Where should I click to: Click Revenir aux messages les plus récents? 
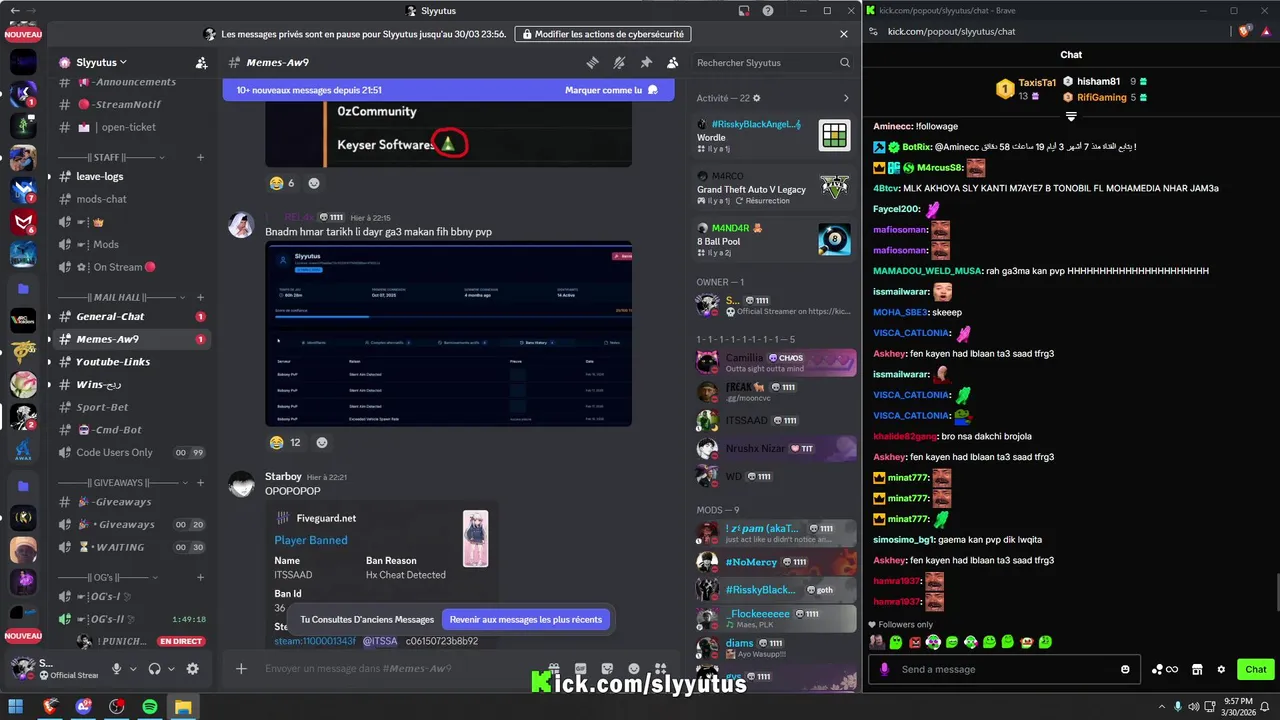click(526, 619)
